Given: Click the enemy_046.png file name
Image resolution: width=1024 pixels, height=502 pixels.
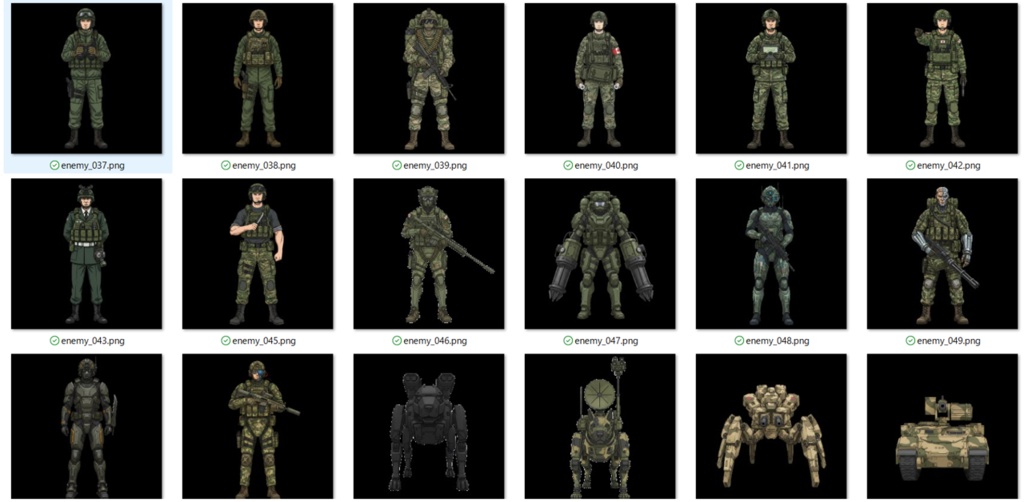Looking at the screenshot, I should click(435, 341).
